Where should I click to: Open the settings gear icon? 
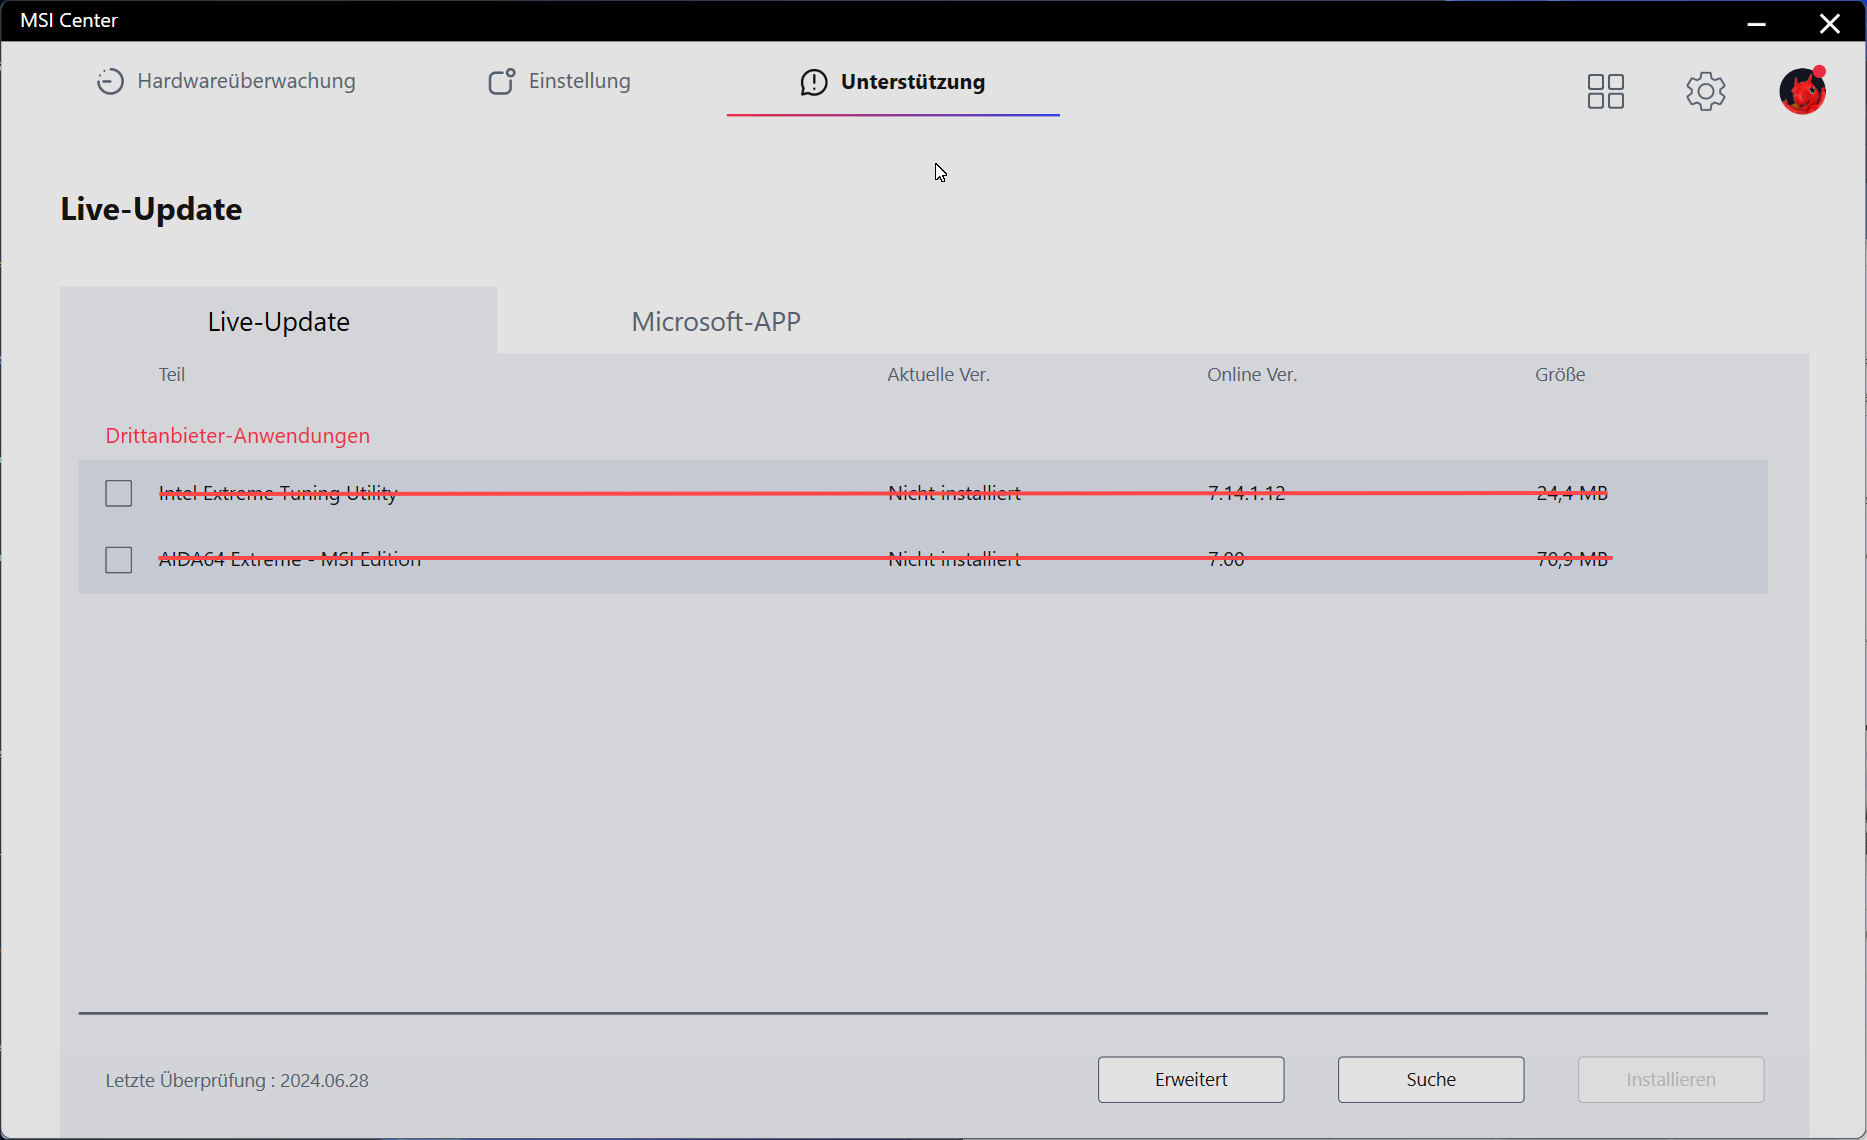(1706, 91)
